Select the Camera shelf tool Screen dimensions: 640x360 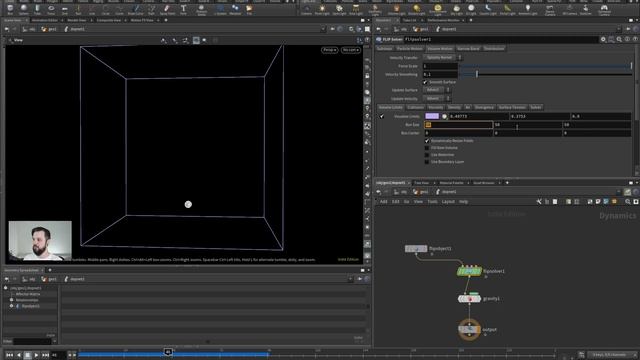[306, 9]
